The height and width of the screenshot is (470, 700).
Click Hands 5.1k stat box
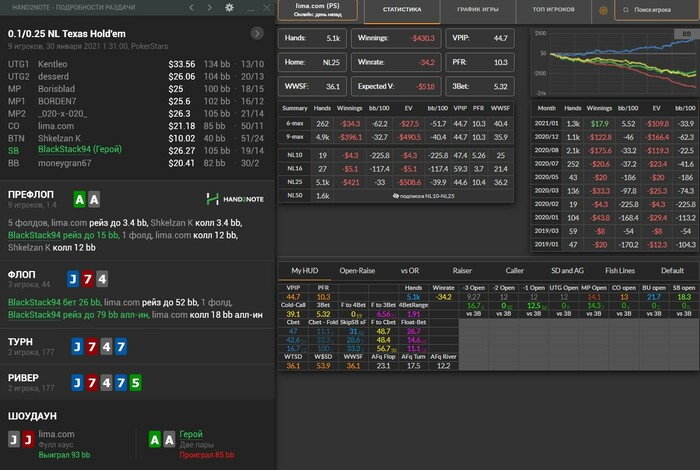(312, 38)
